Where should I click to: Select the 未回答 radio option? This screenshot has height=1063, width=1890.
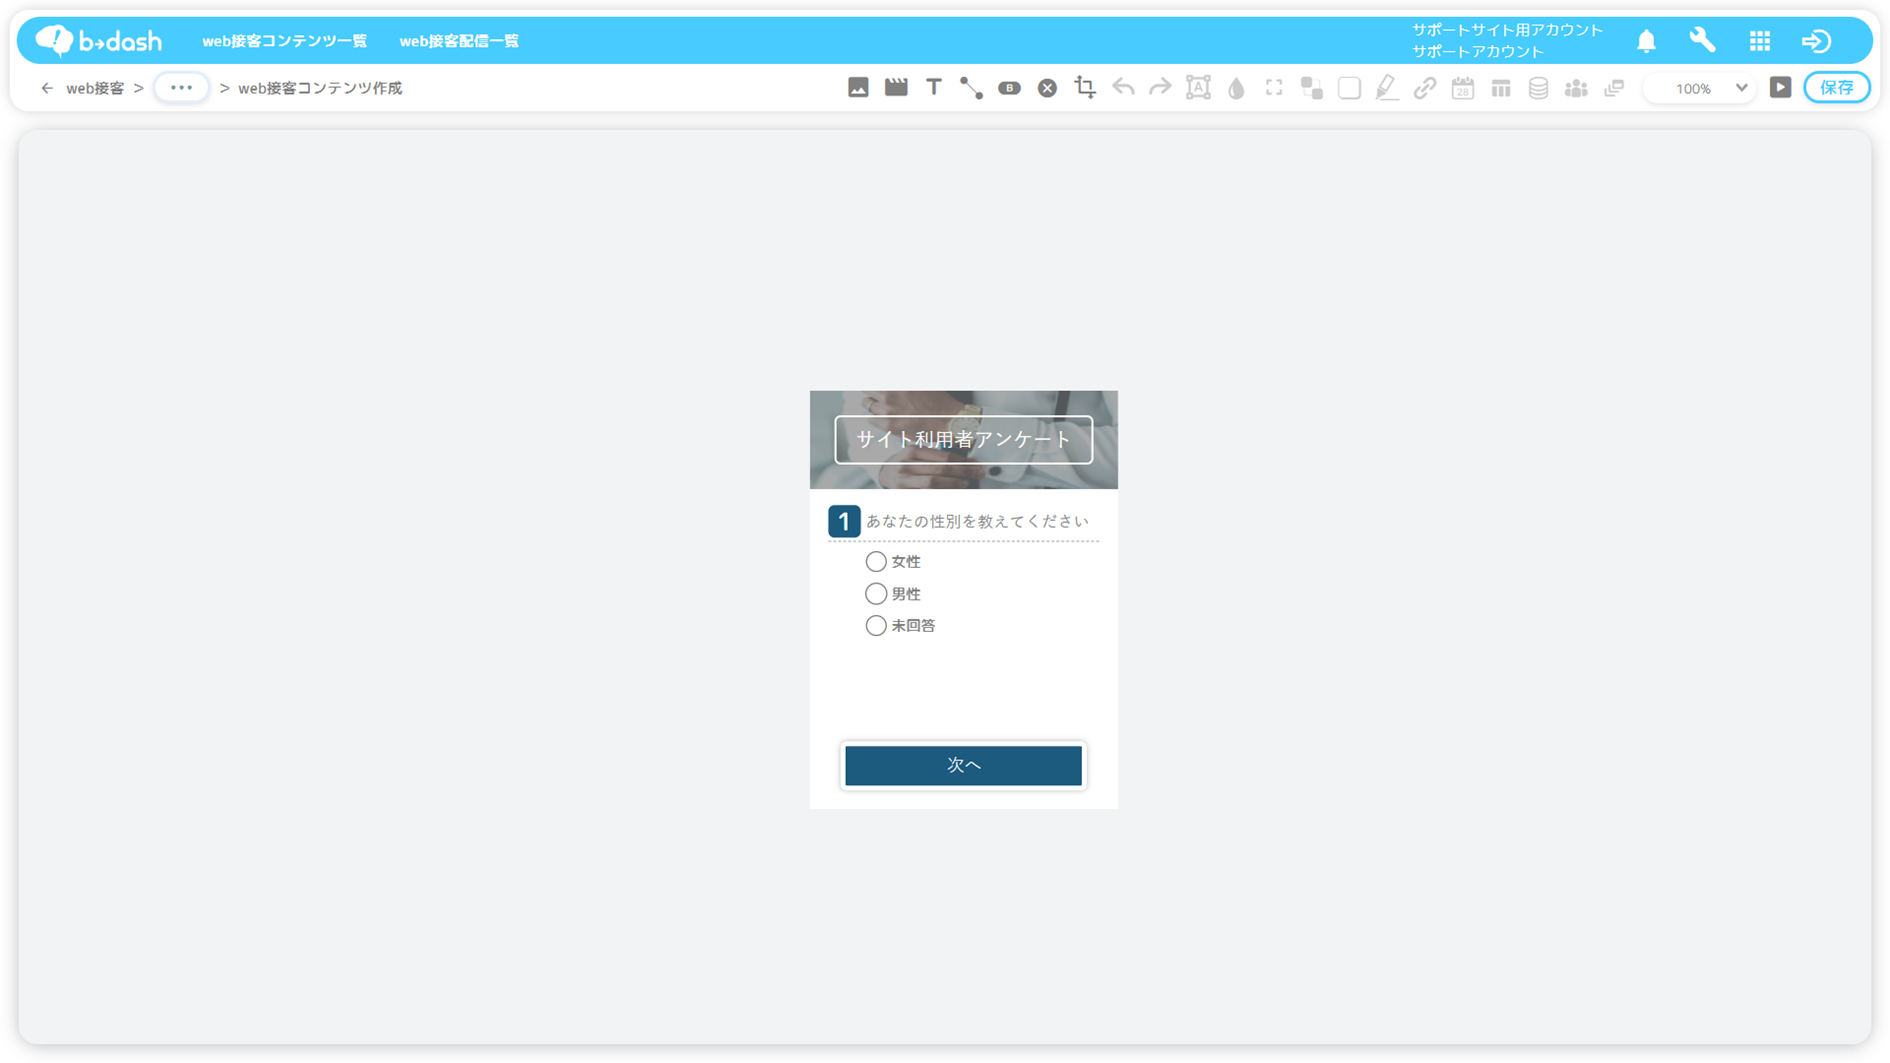pyautogui.click(x=876, y=626)
